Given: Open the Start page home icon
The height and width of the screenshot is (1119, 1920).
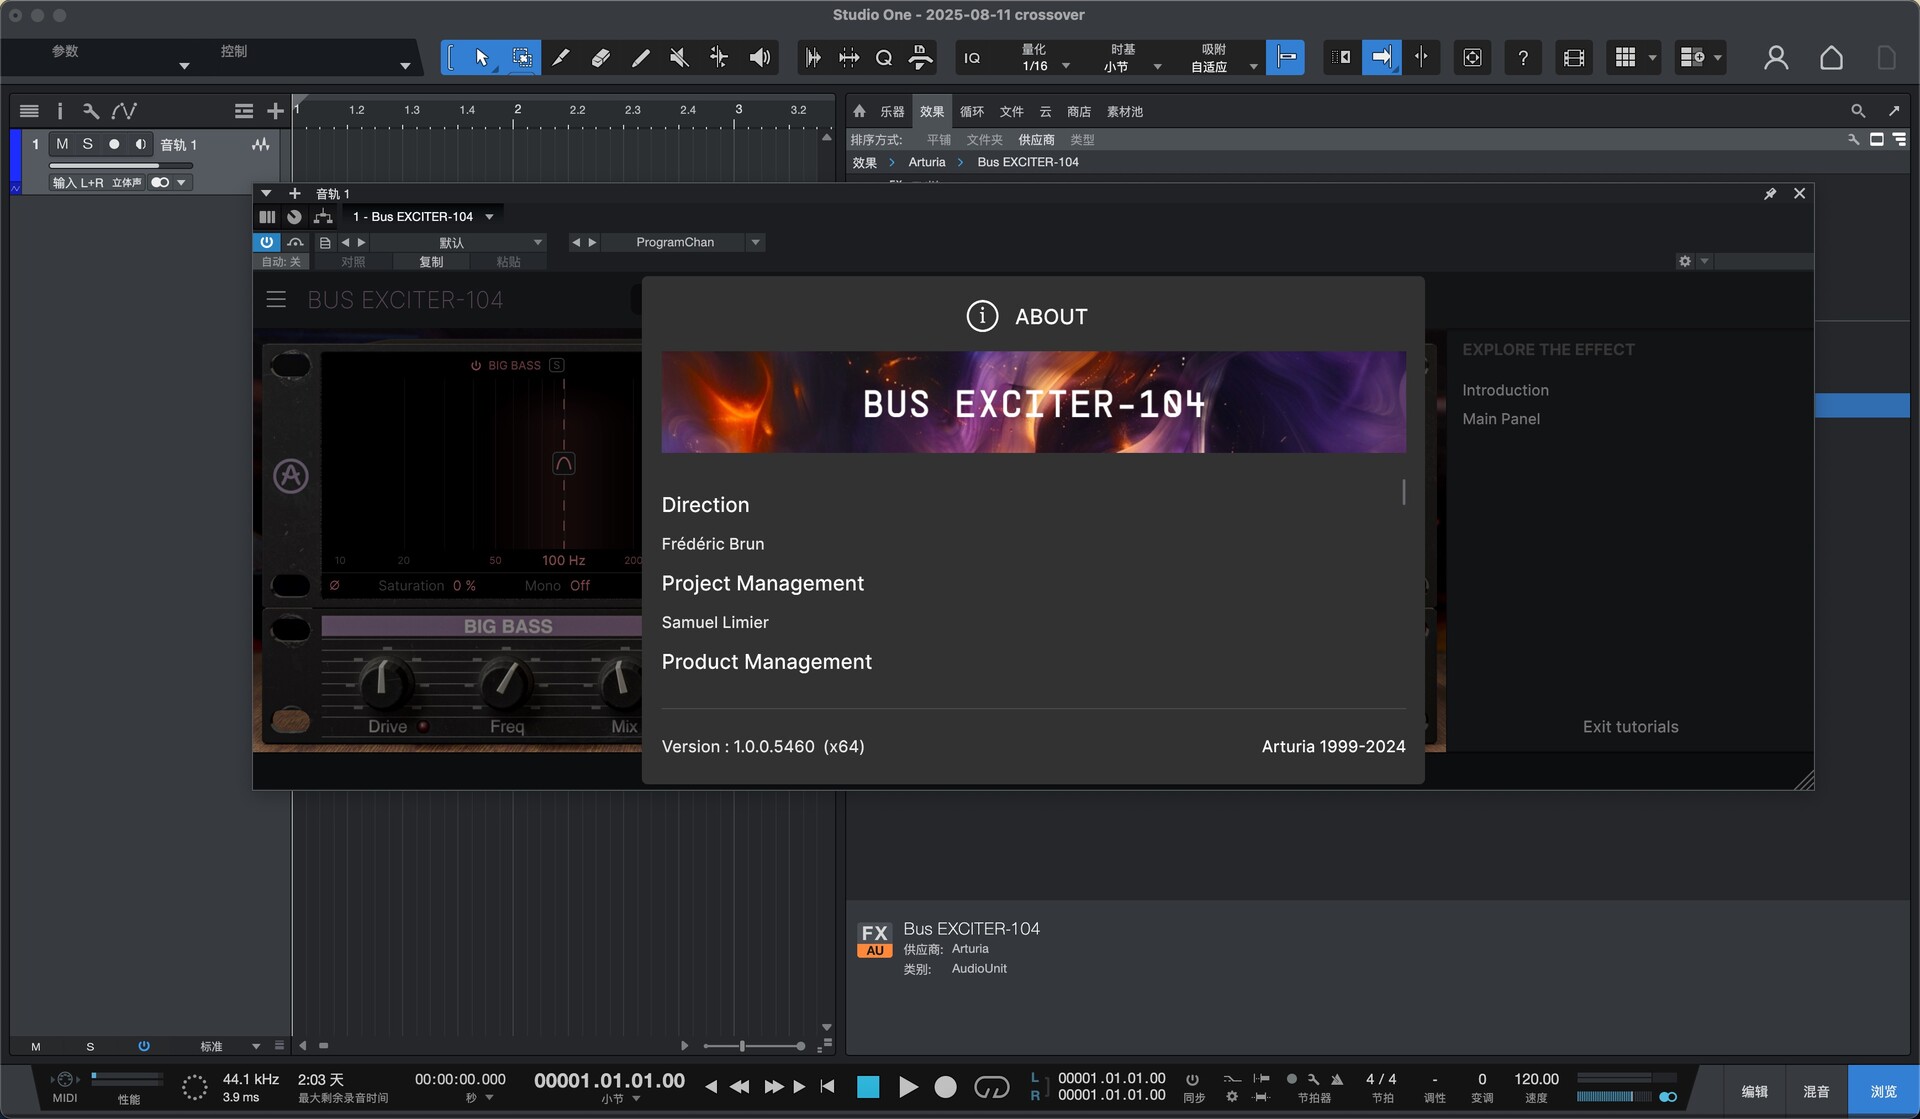Looking at the screenshot, I should pos(1831,58).
